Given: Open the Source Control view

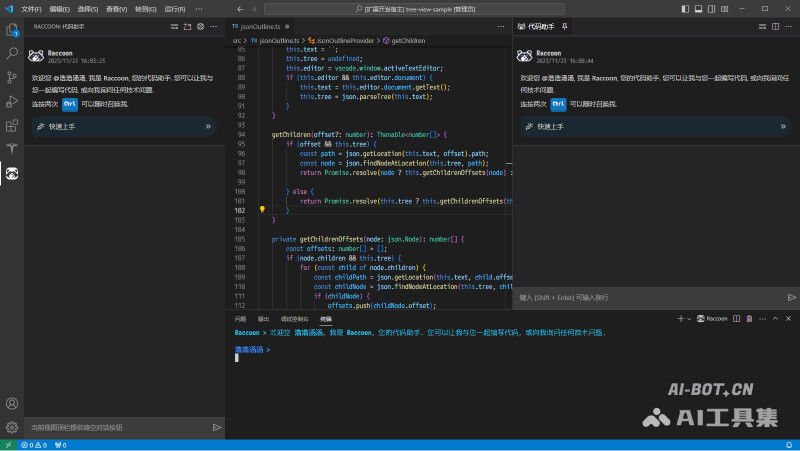Looking at the screenshot, I should coord(12,78).
